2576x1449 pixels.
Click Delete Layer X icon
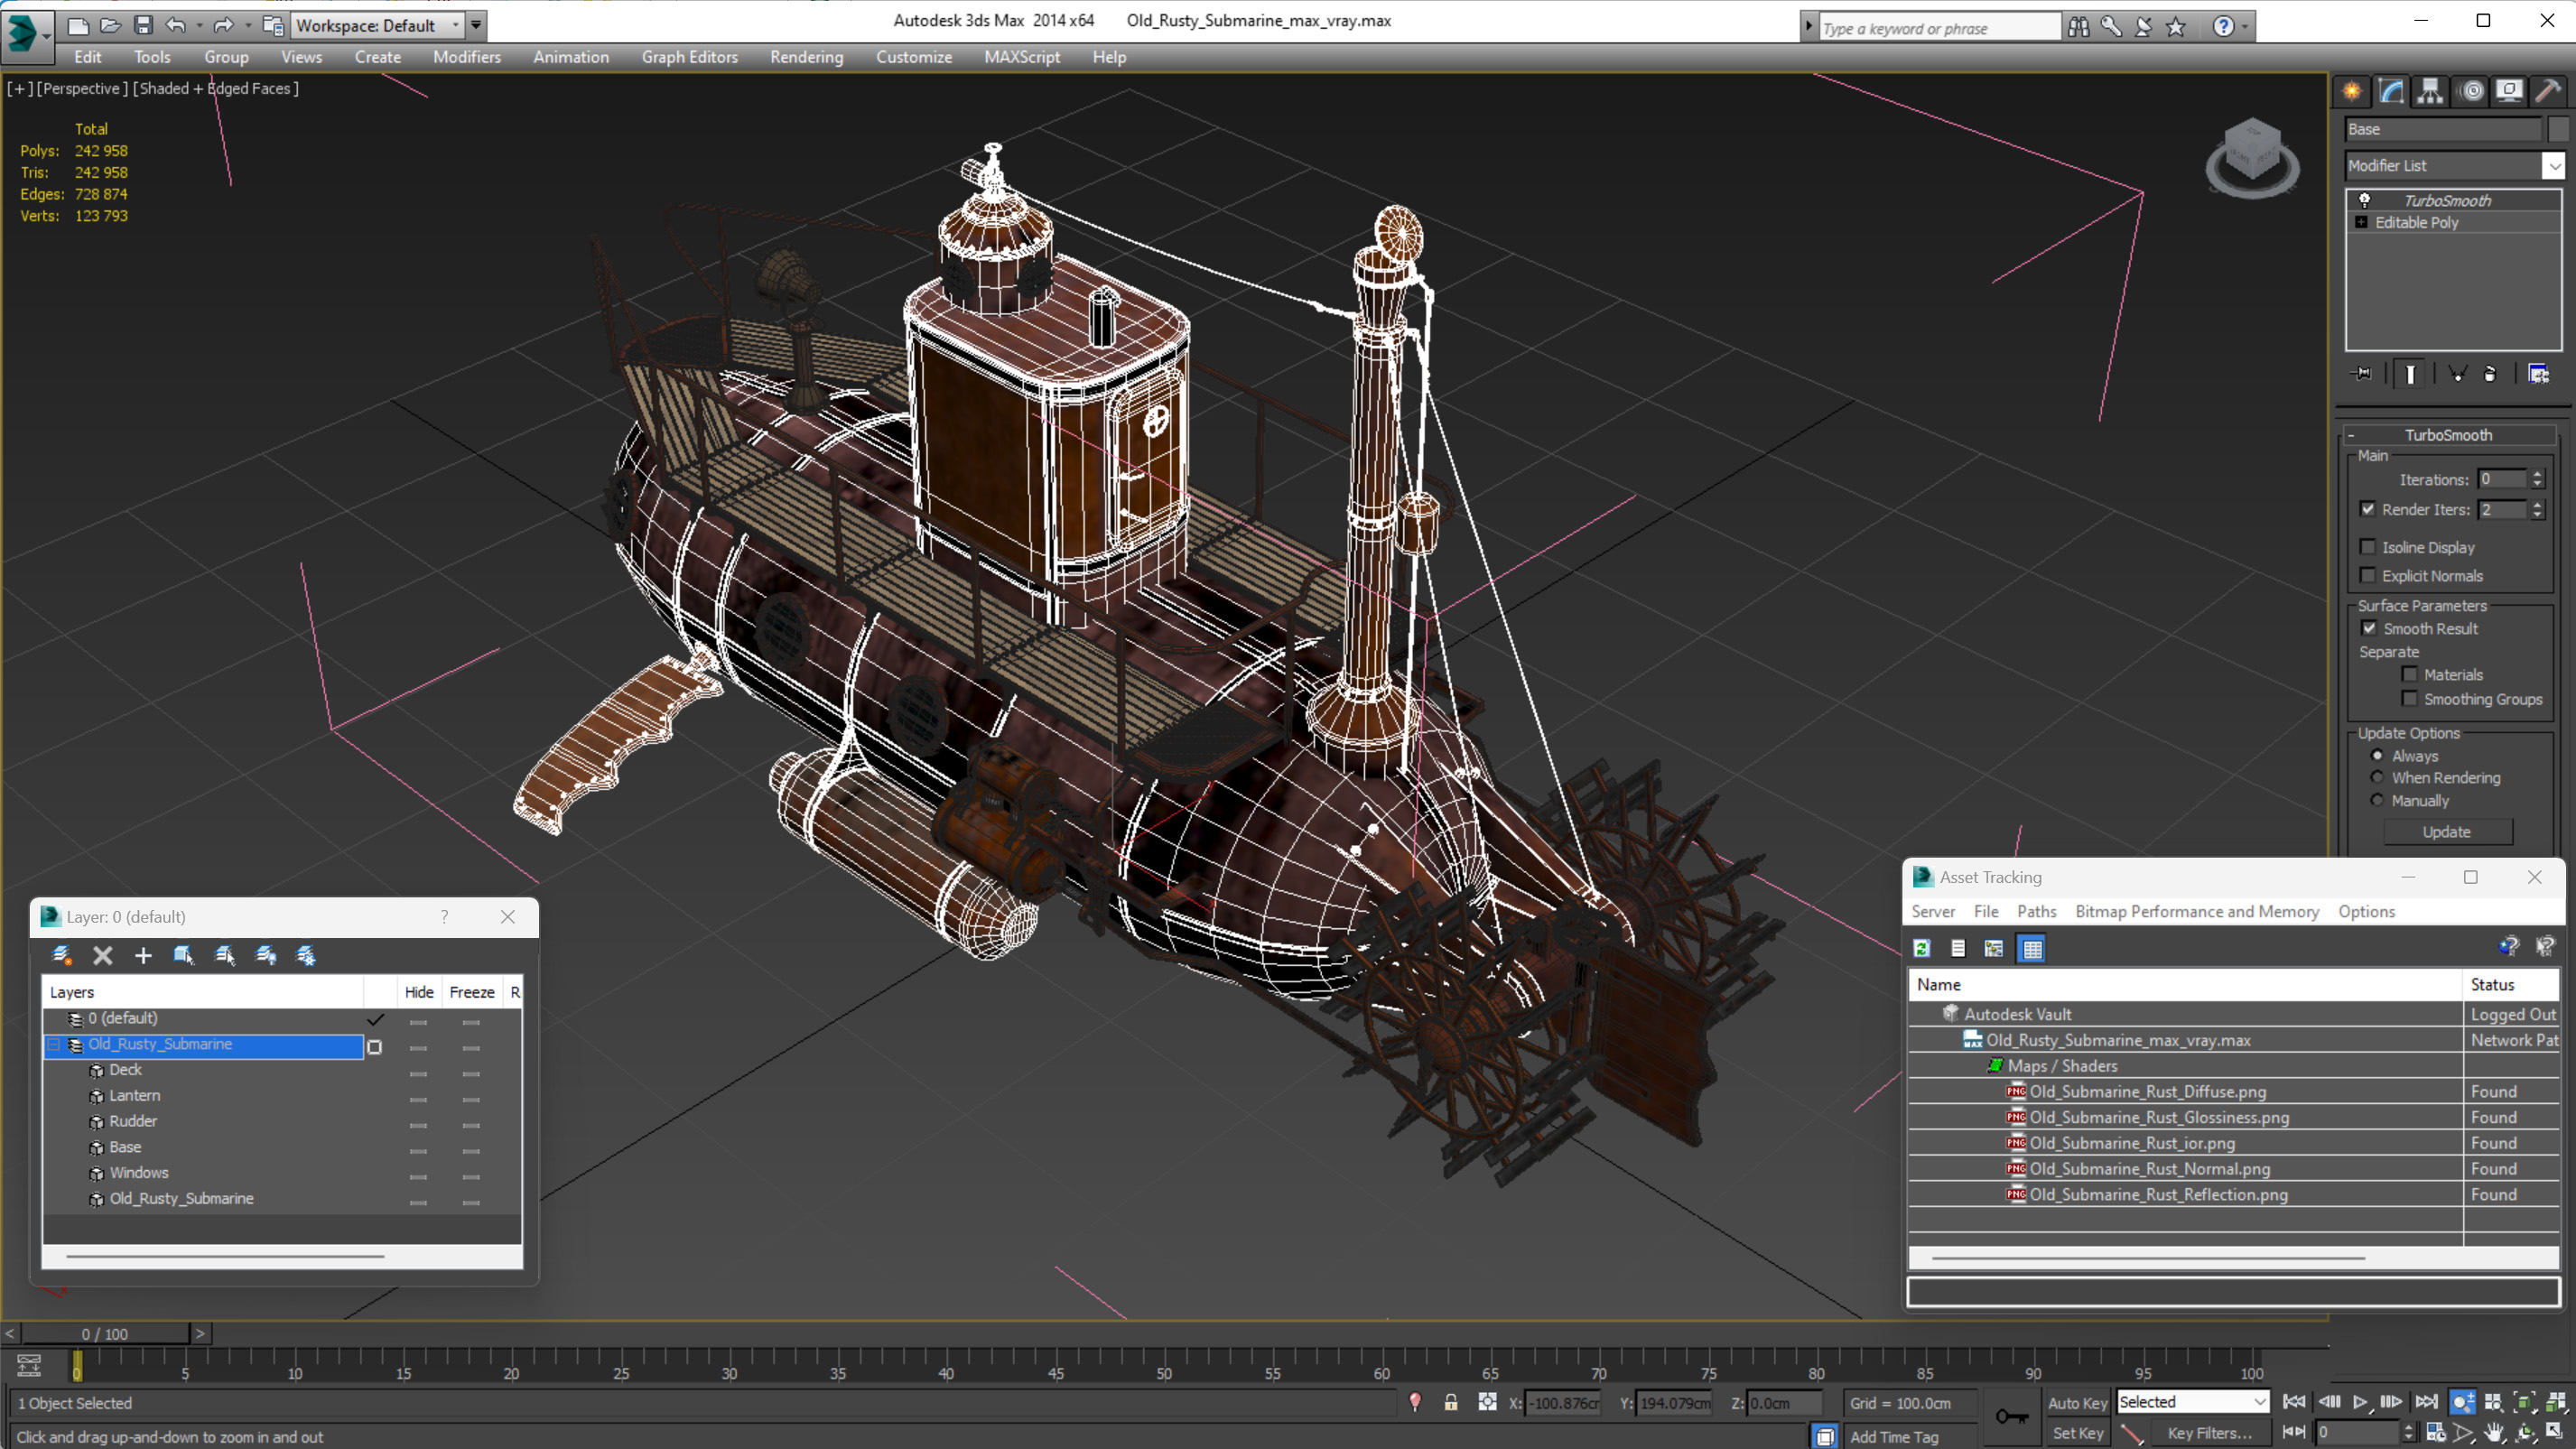click(103, 955)
